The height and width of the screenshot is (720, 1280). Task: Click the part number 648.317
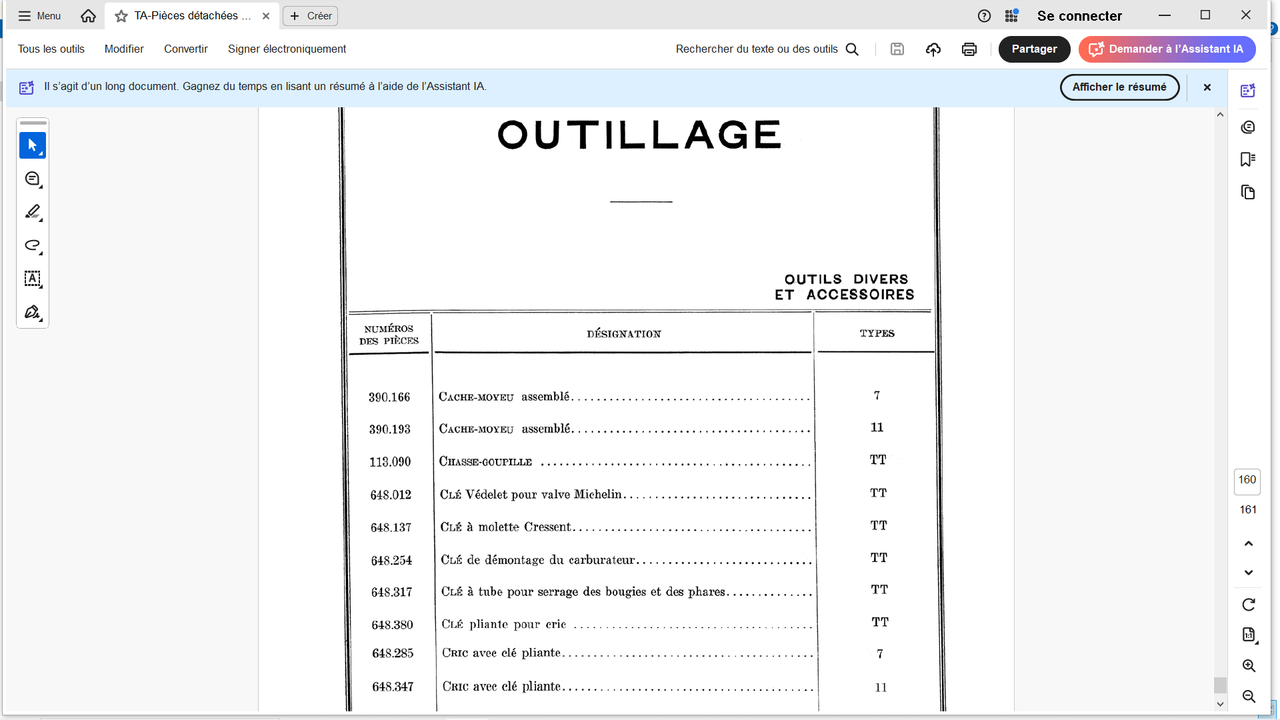391,592
